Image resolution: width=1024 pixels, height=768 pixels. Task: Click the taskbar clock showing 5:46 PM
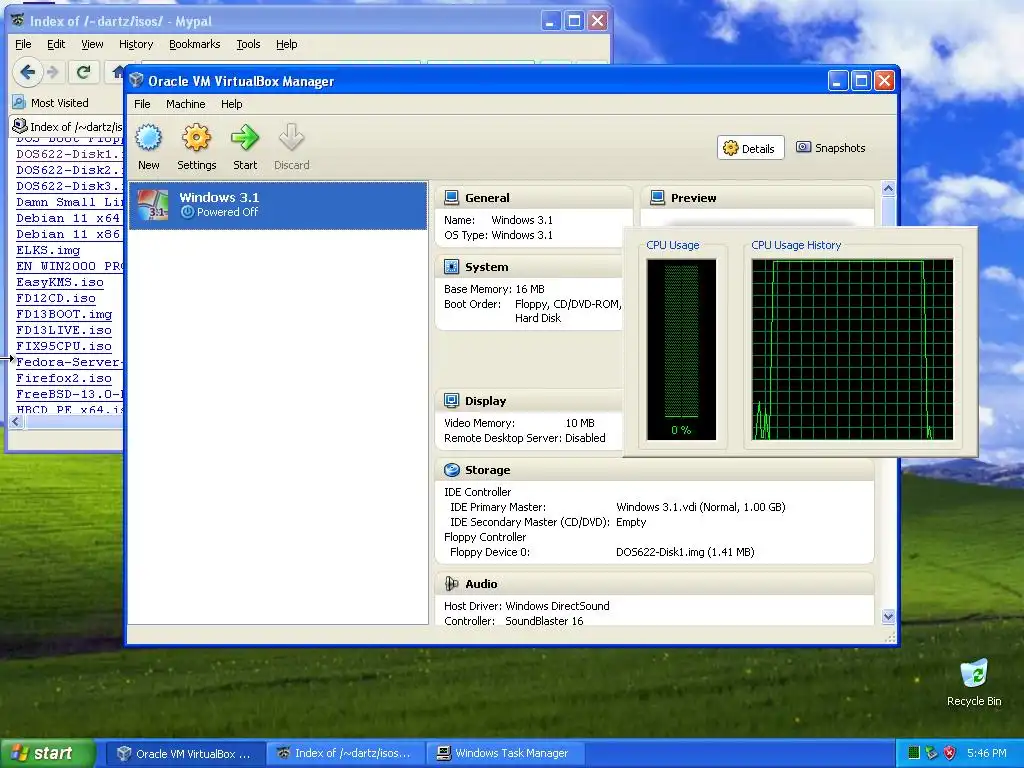click(987, 753)
